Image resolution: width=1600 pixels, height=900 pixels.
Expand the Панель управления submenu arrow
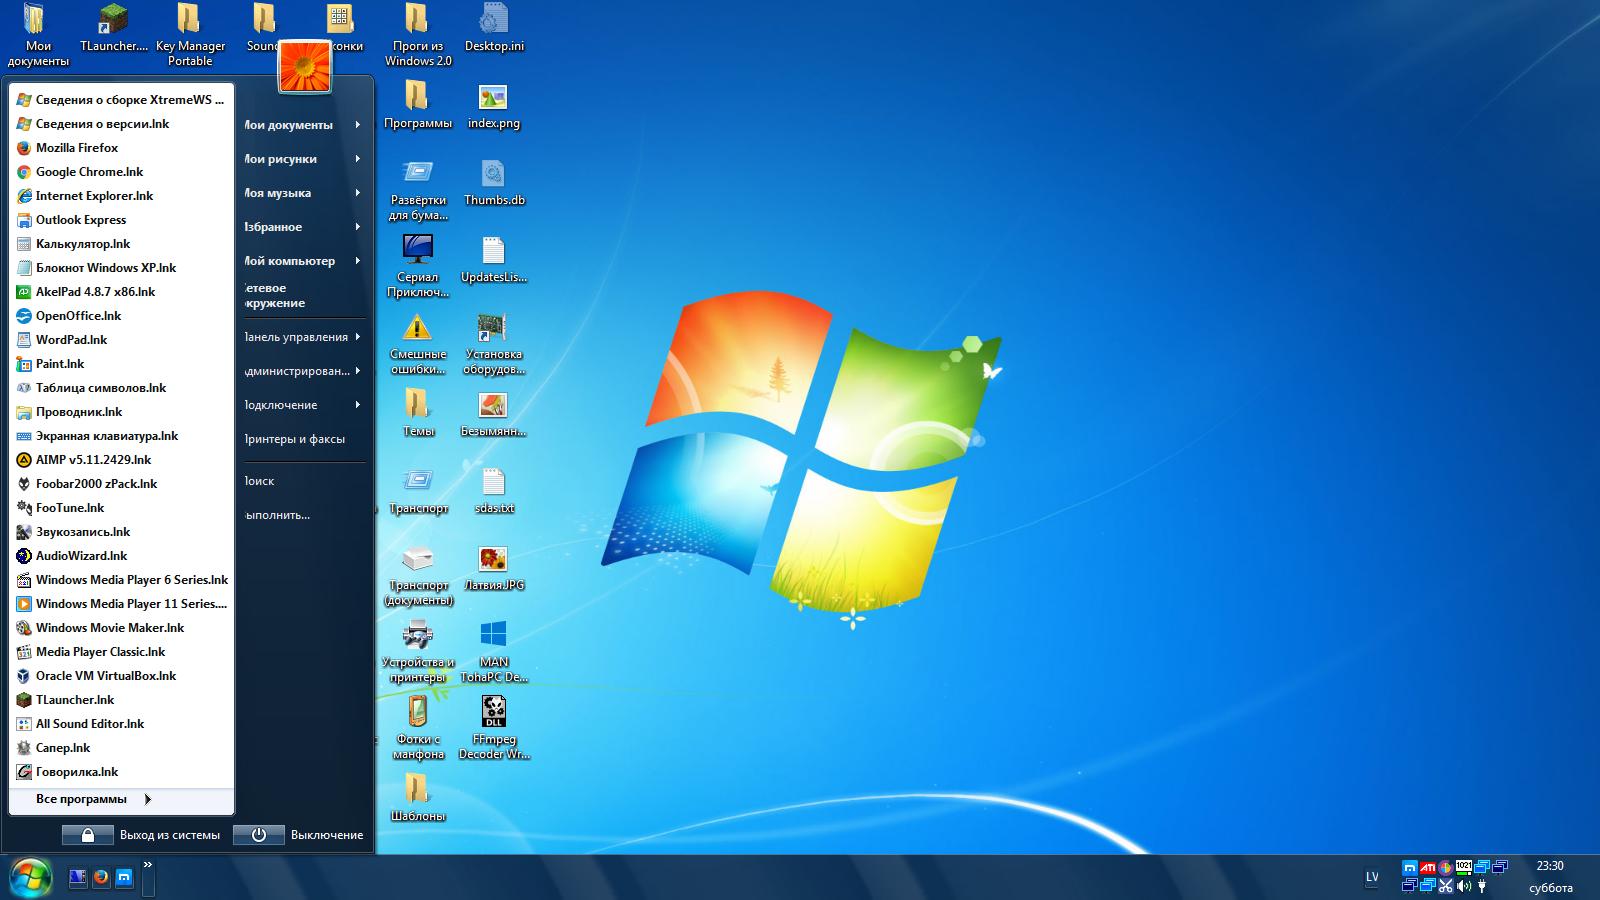[x=357, y=337]
